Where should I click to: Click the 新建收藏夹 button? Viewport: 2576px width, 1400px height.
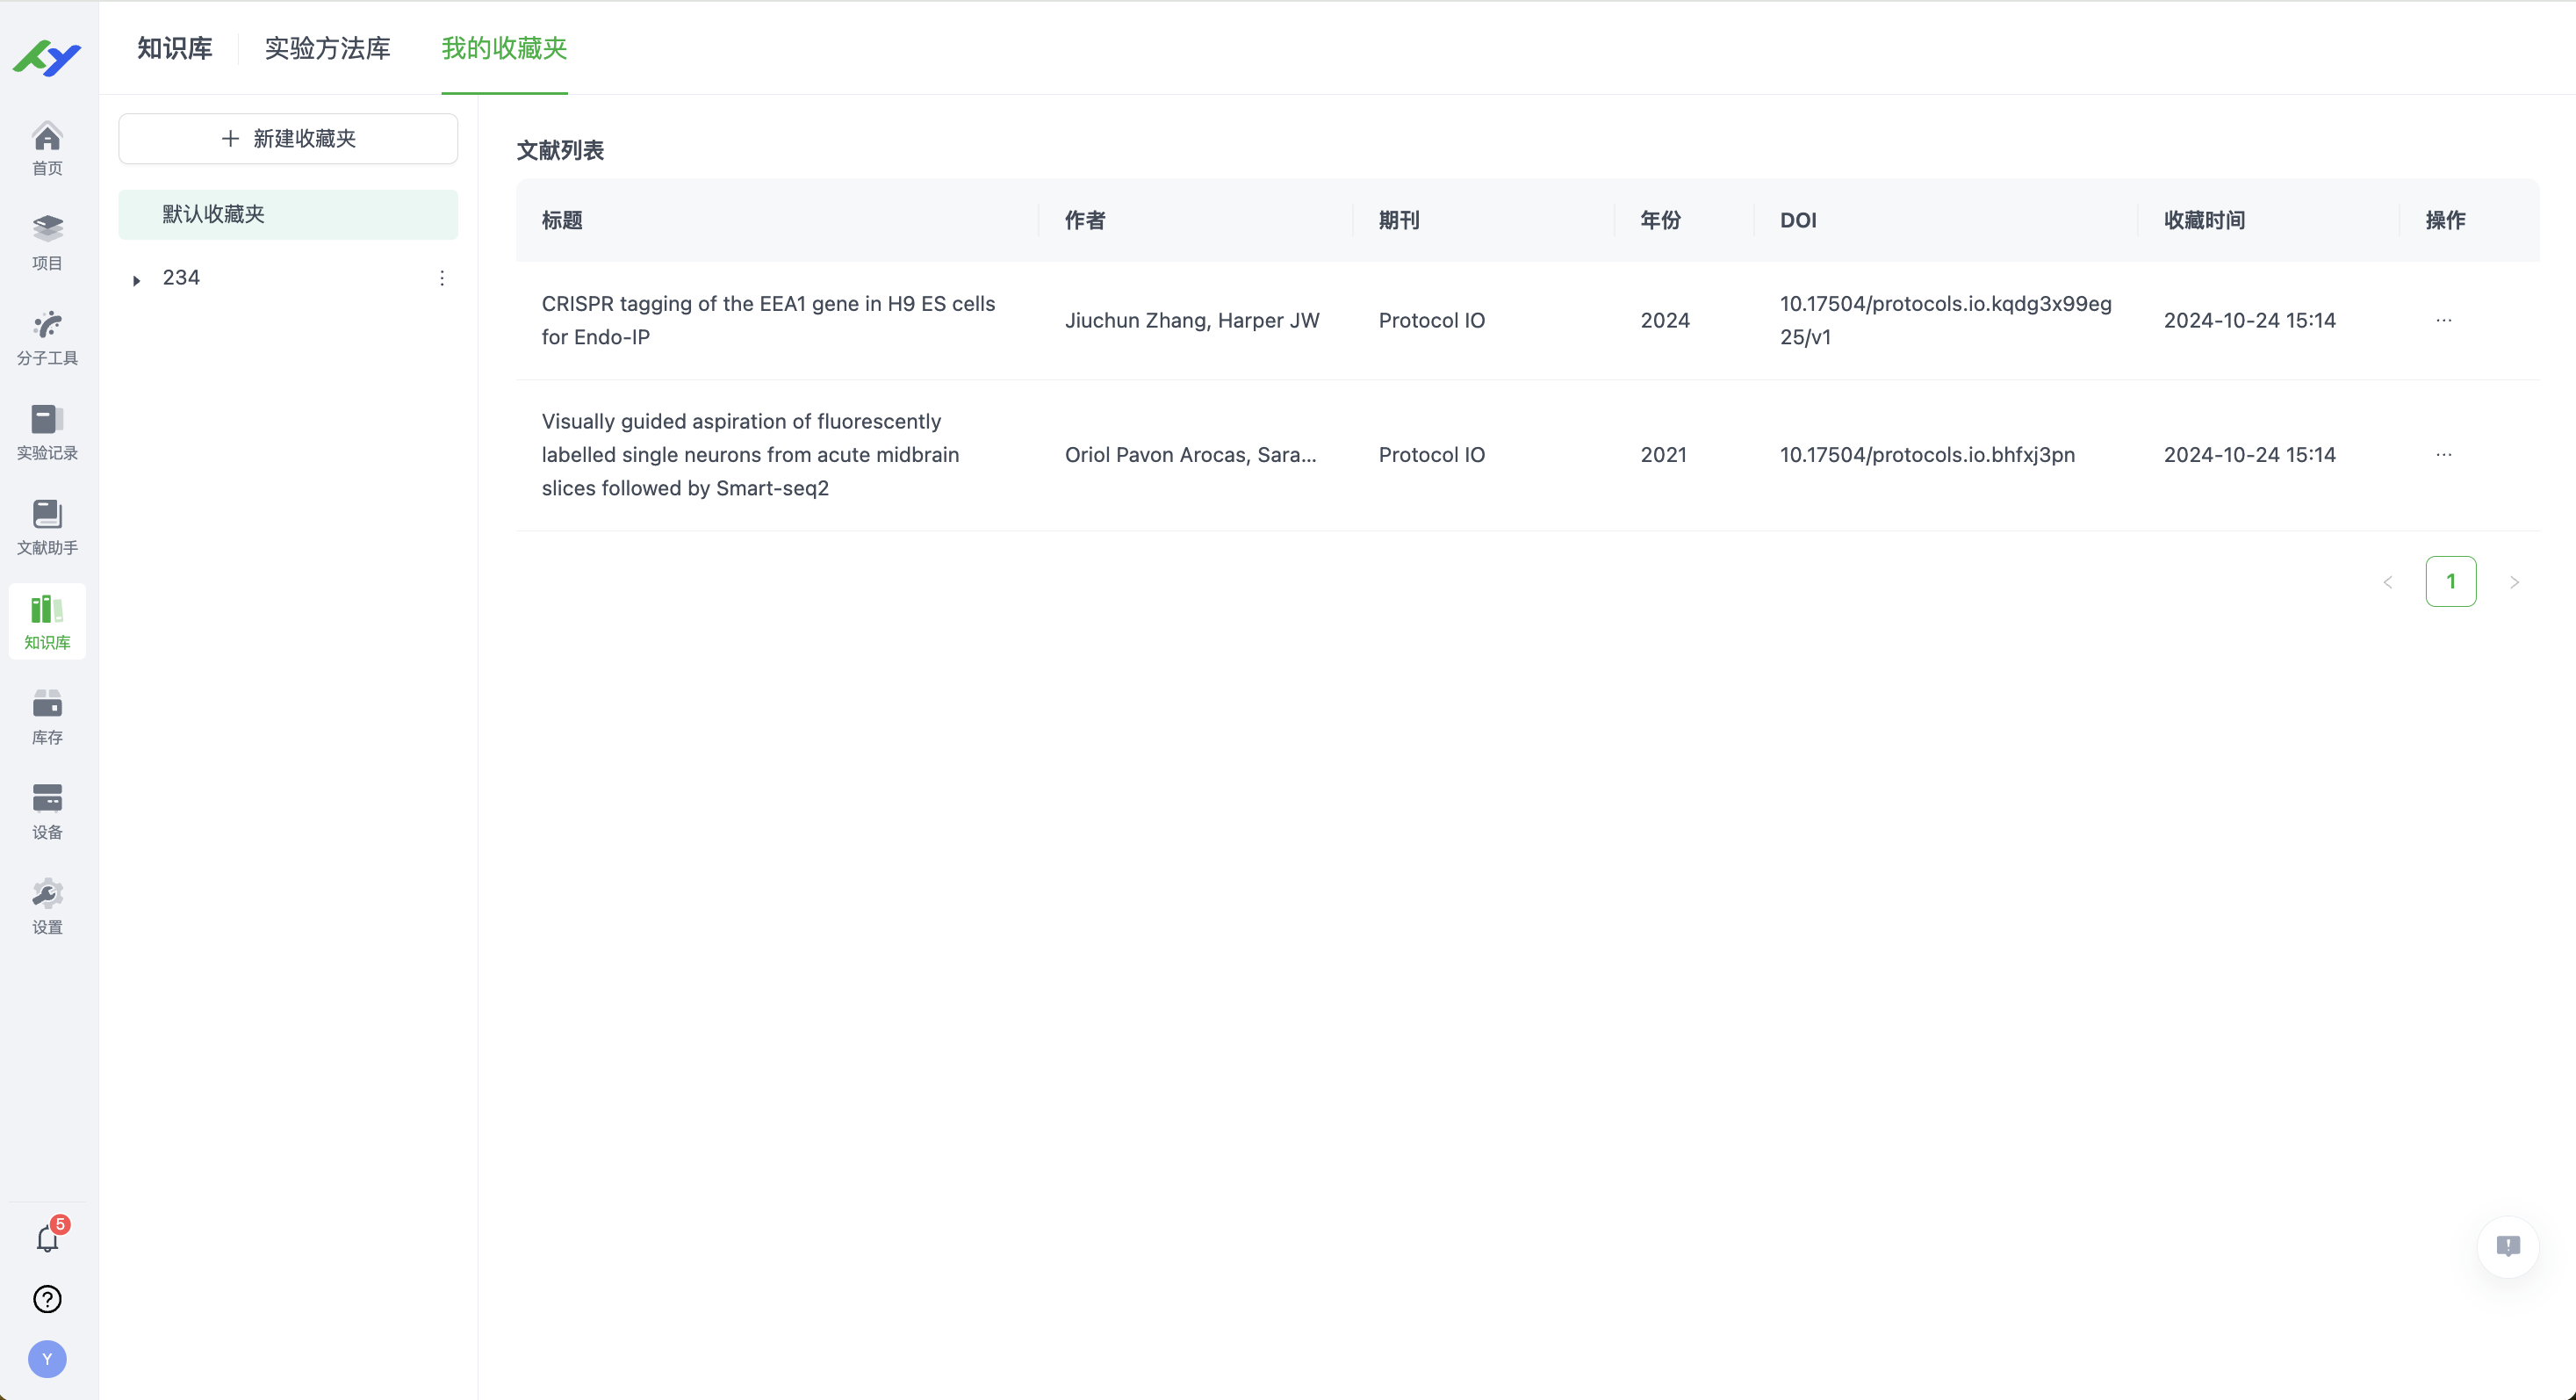coord(288,138)
